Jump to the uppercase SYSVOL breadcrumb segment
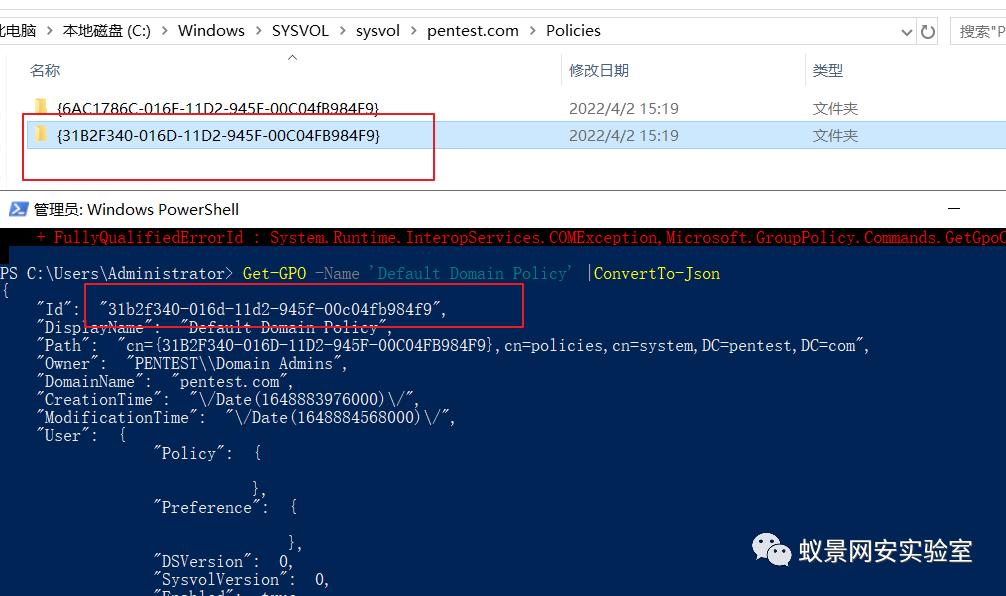Viewport: 1006px width, 596px height. coord(299,31)
